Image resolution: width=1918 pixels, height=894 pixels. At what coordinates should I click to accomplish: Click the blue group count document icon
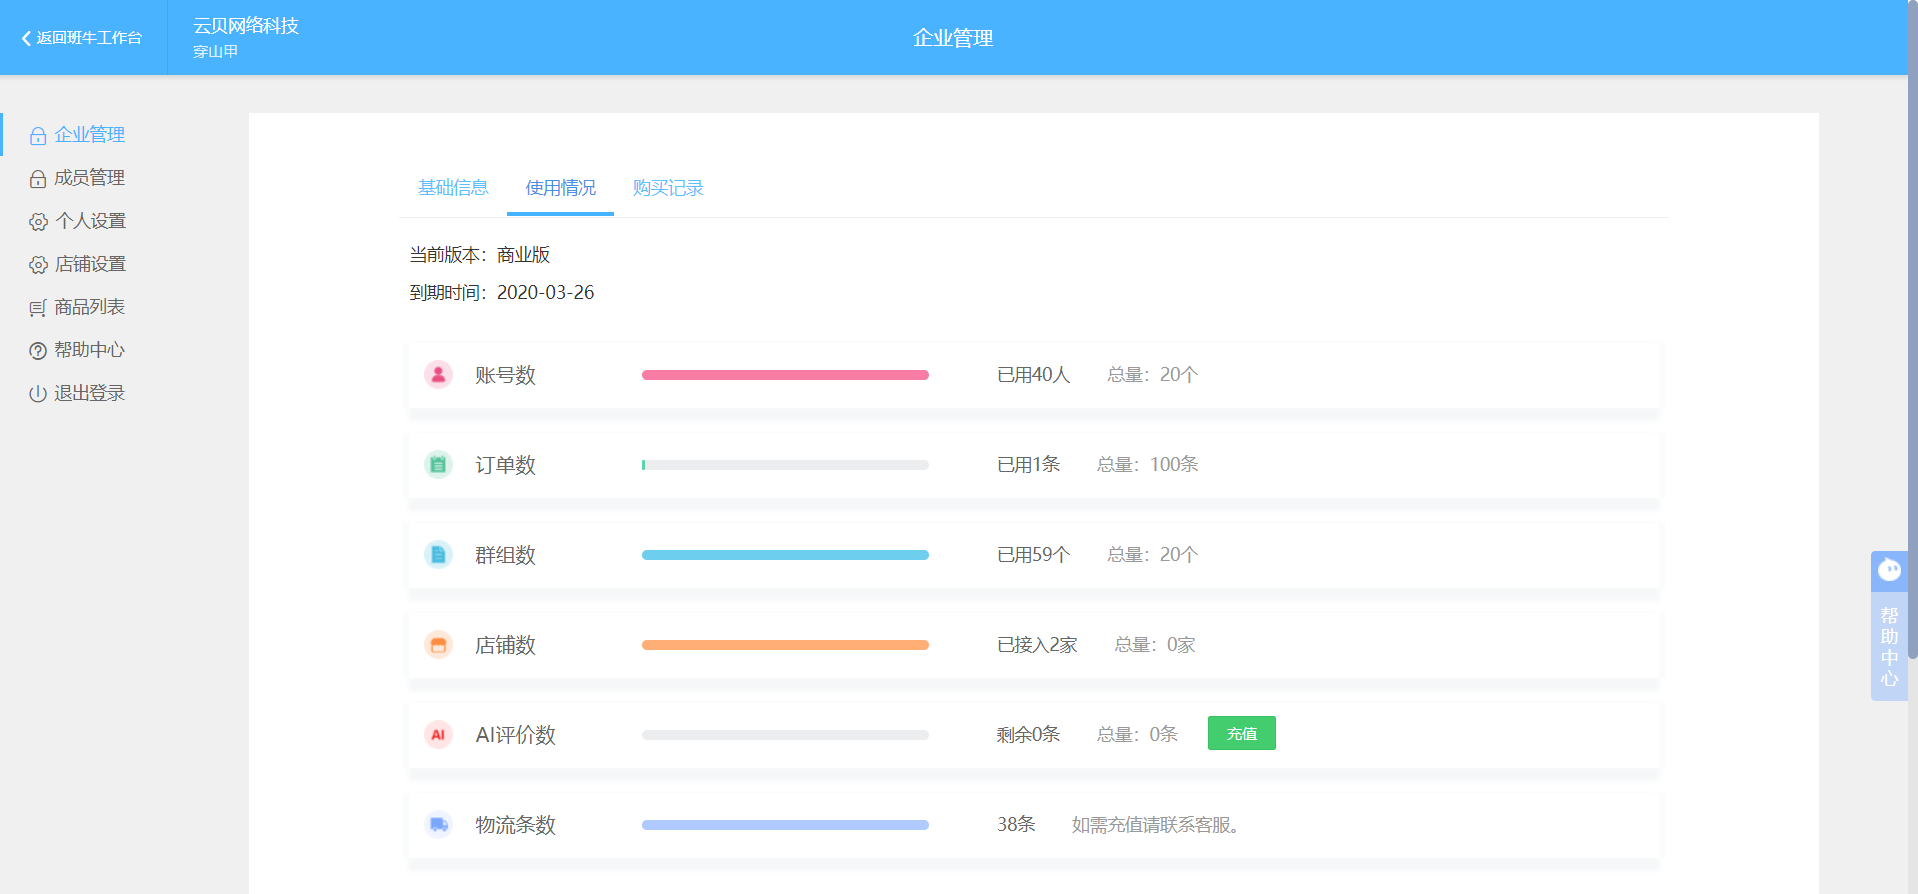(438, 555)
